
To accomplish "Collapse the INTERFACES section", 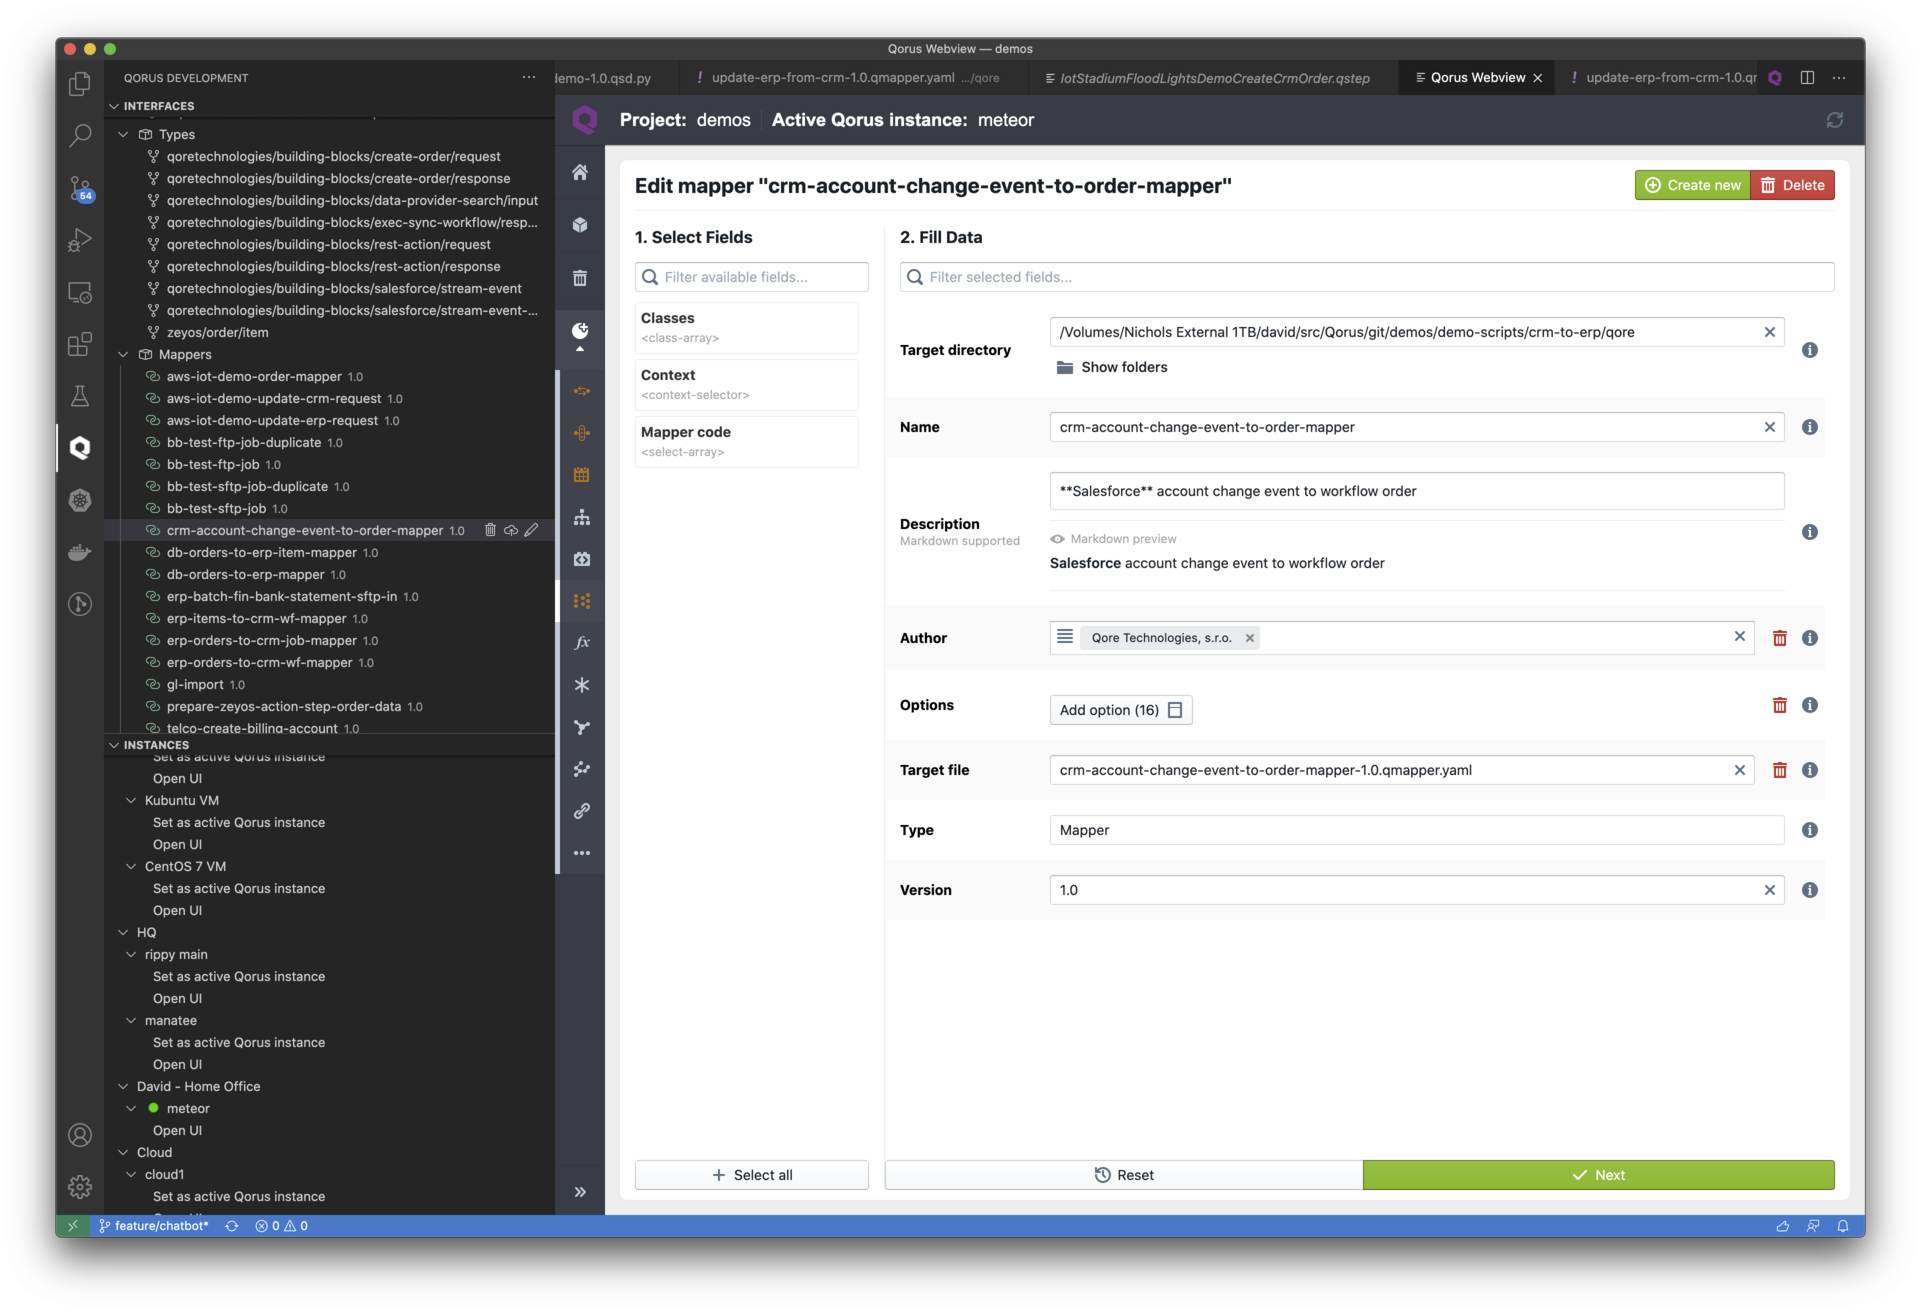I will [114, 106].
